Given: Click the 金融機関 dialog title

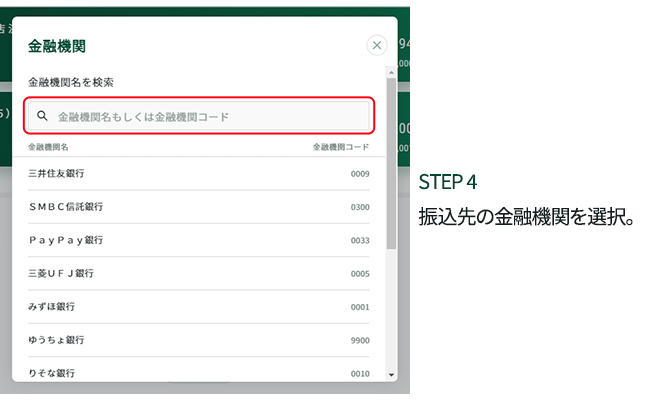Looking at the screenshot, I should [x=57, y=46].
